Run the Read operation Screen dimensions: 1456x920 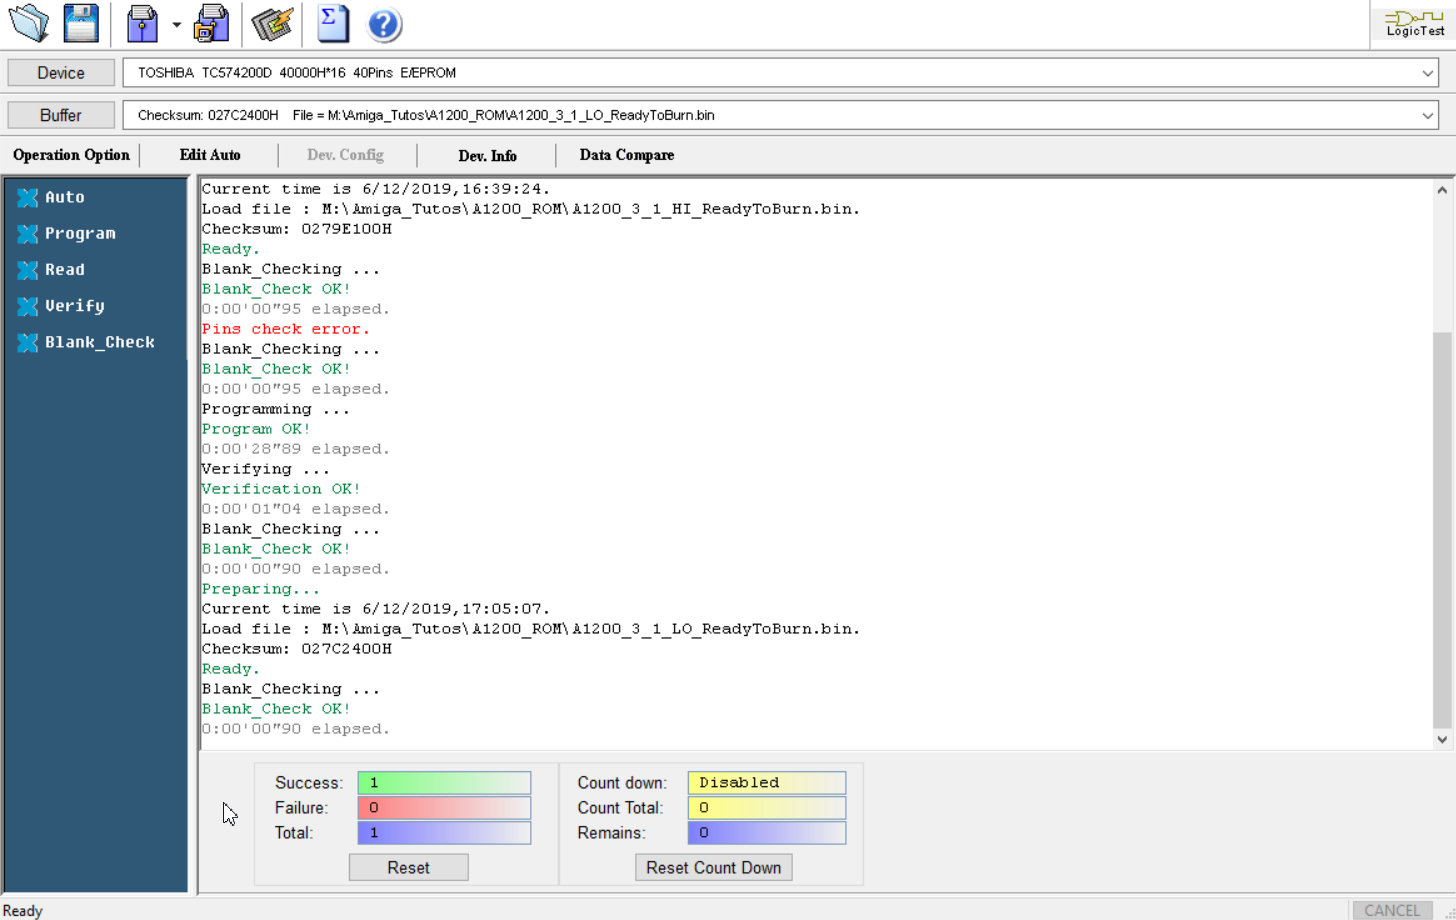[x=65, y=270]
